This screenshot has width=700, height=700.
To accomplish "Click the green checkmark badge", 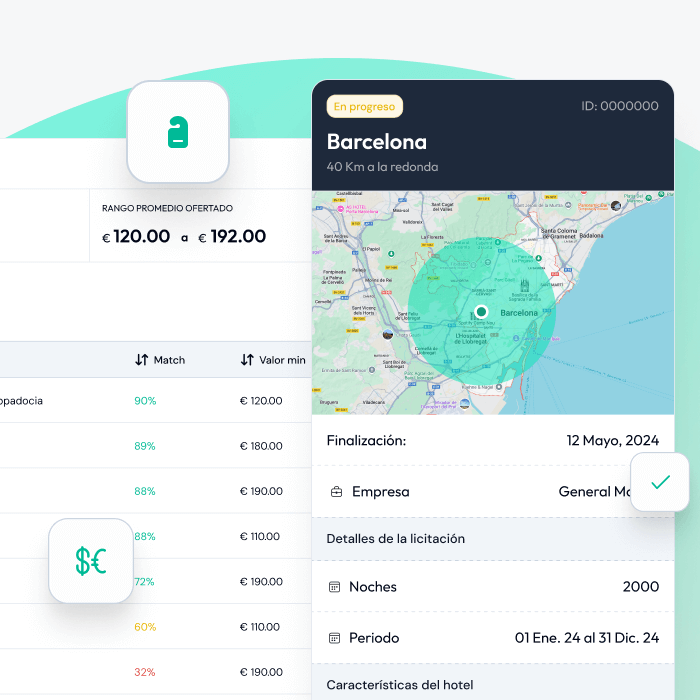I will tap(660, 482).
